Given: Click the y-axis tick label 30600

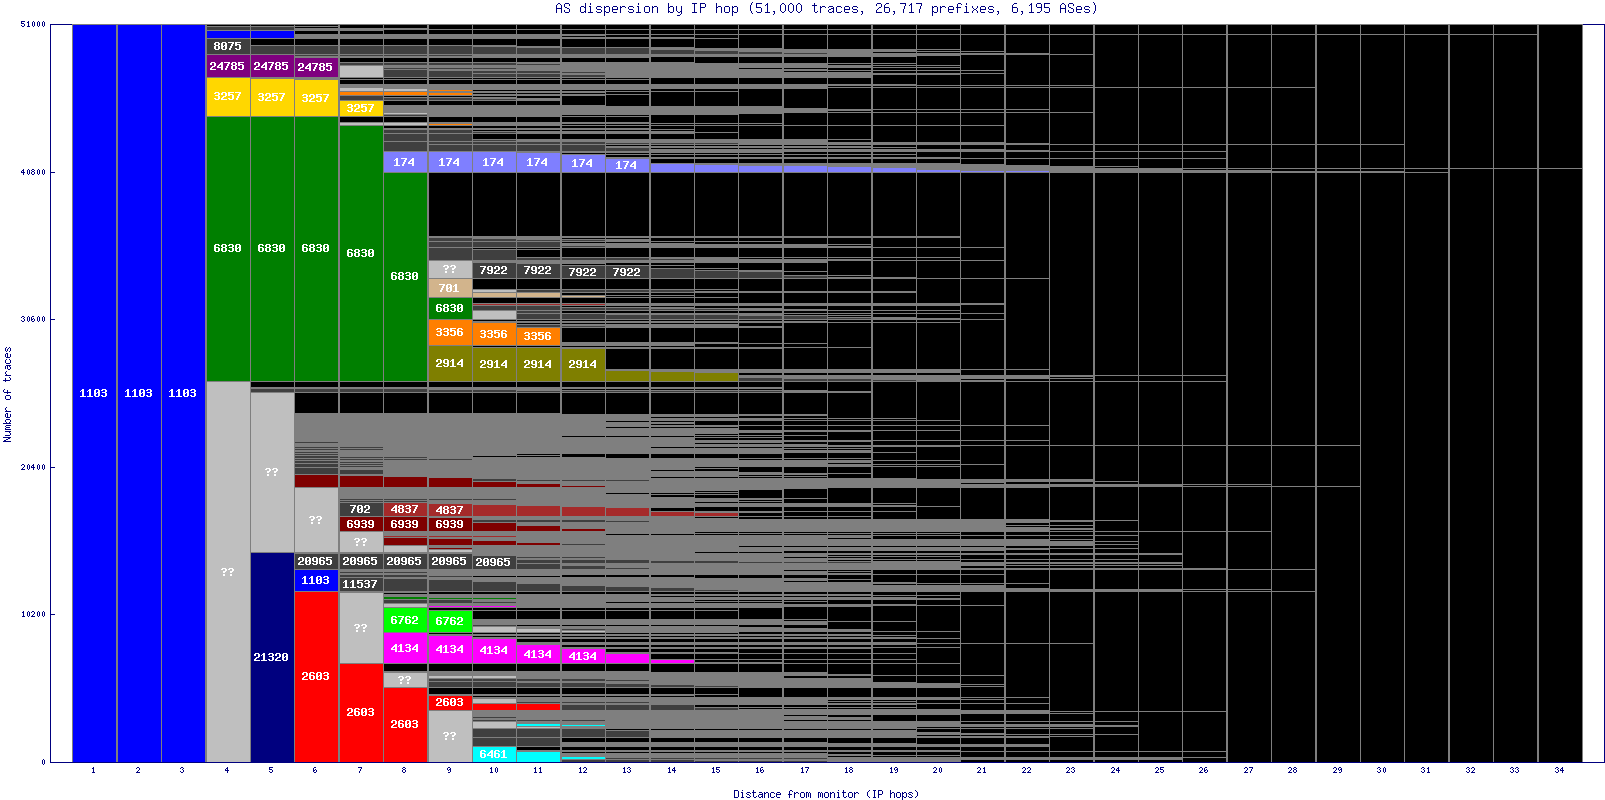Looking at the screenshot, I should (x=33, y=319).
